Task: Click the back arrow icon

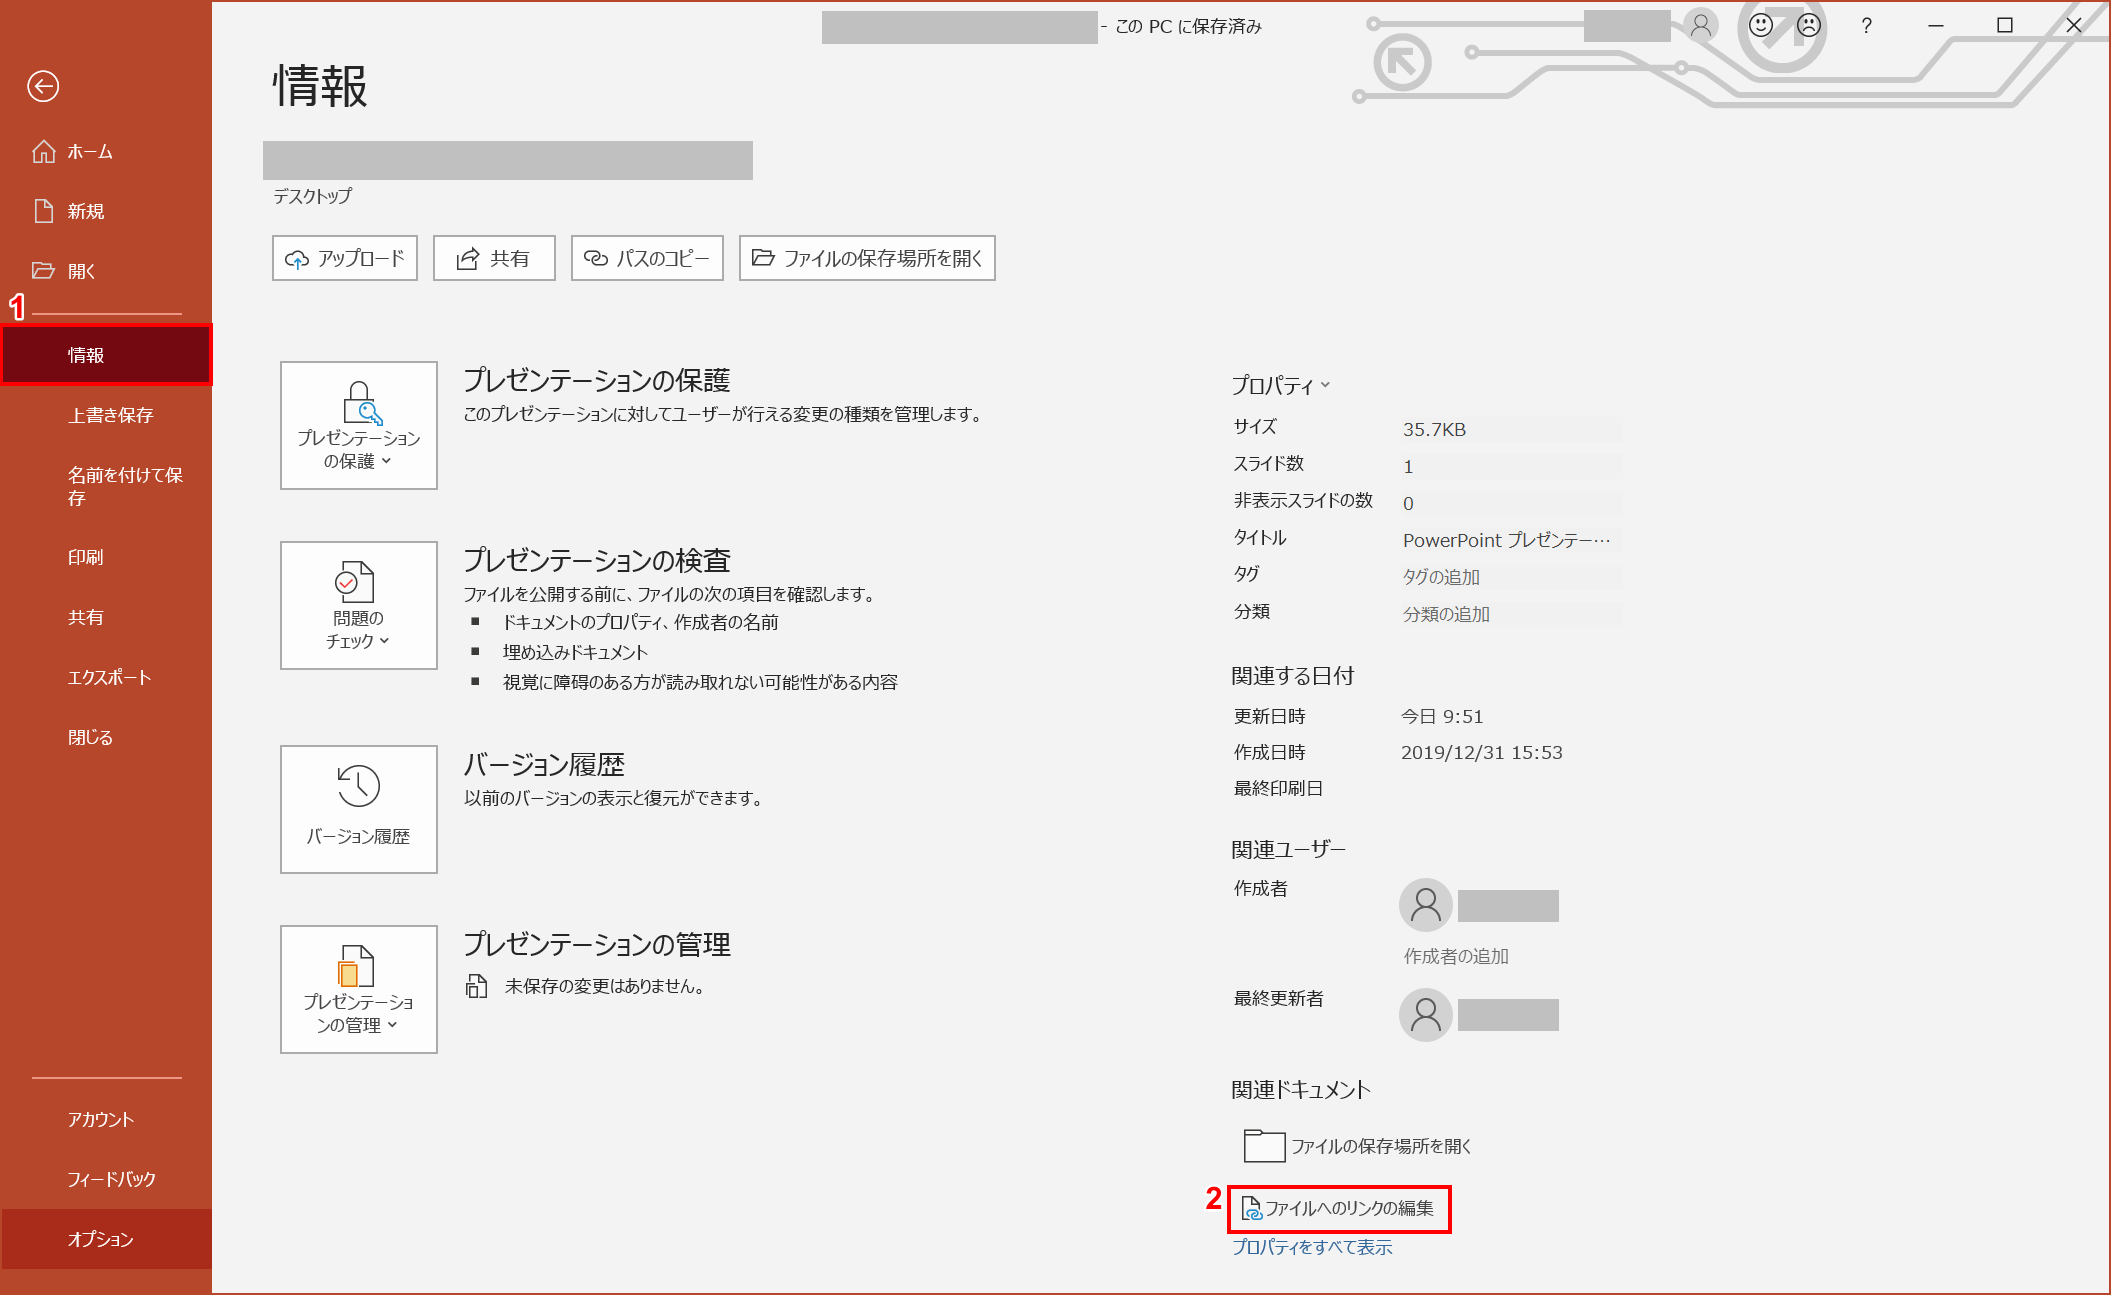Action: pyautogui.click(x=43, y=86)
